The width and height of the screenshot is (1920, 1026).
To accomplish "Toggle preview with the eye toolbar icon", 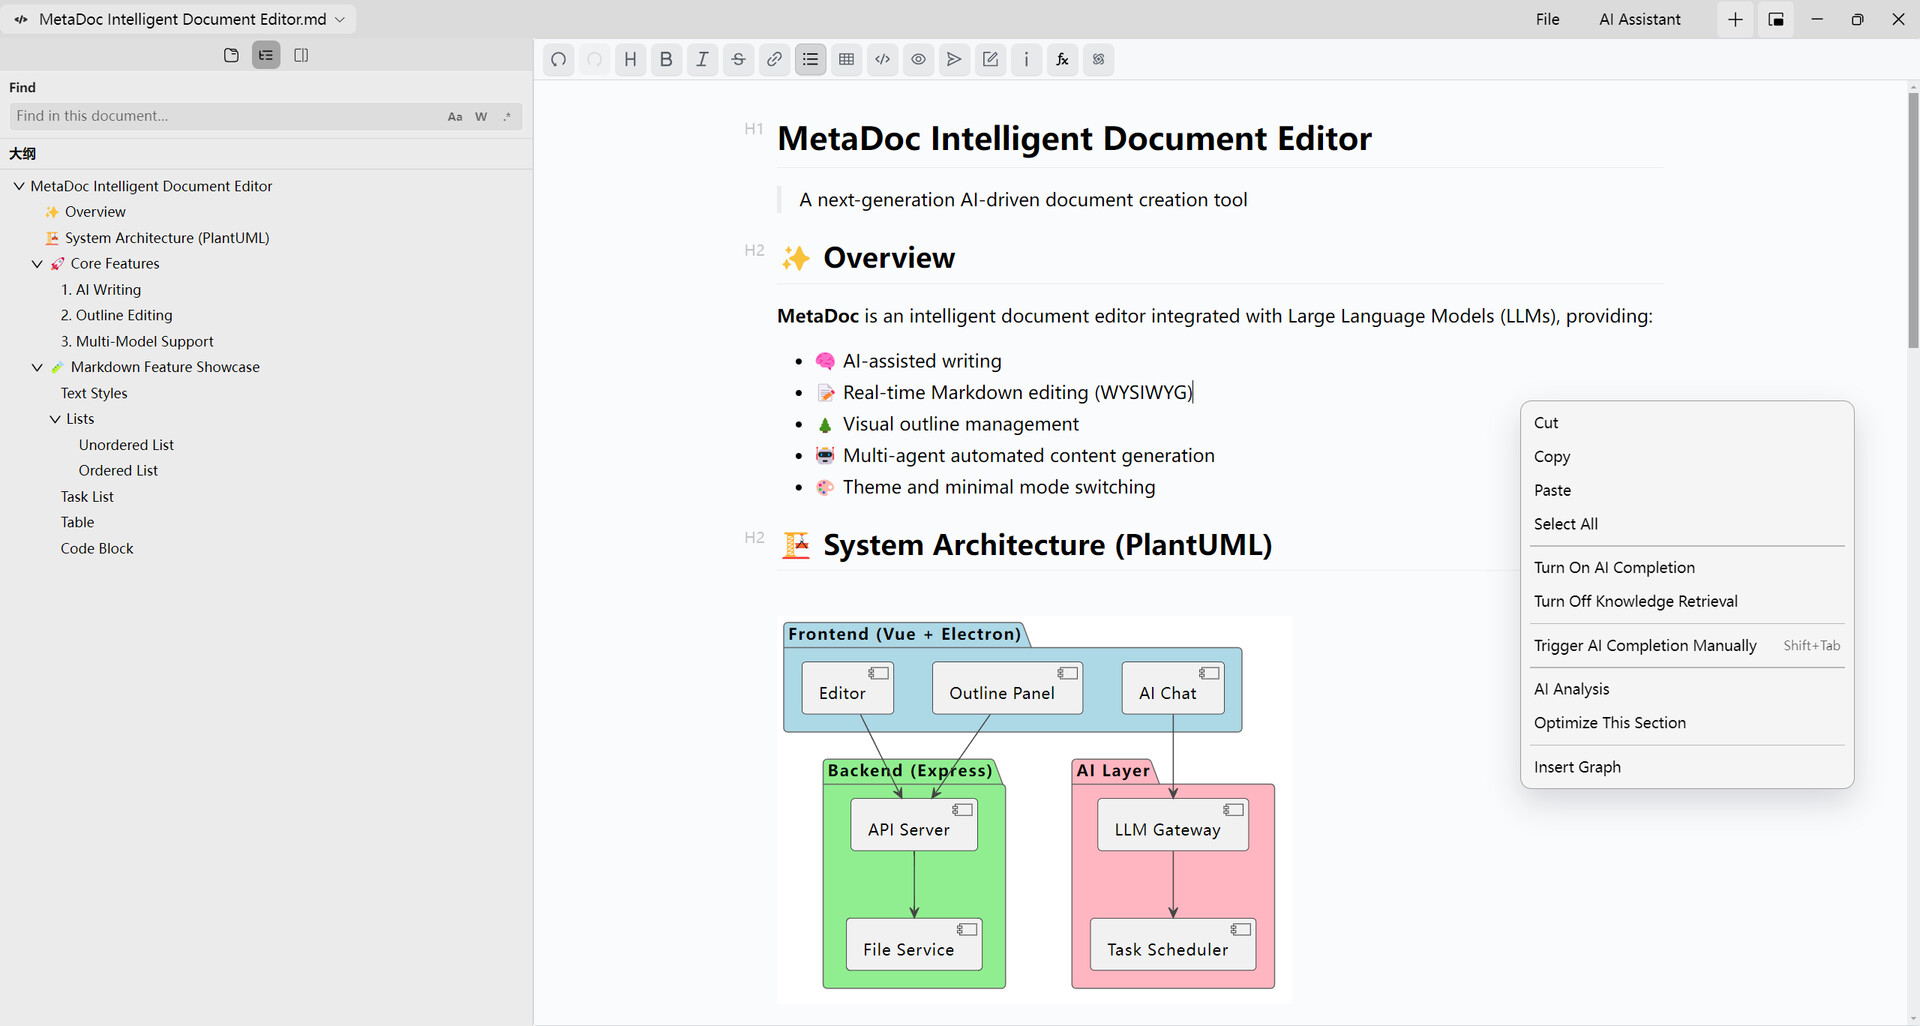I will click(x=919, y=60).
